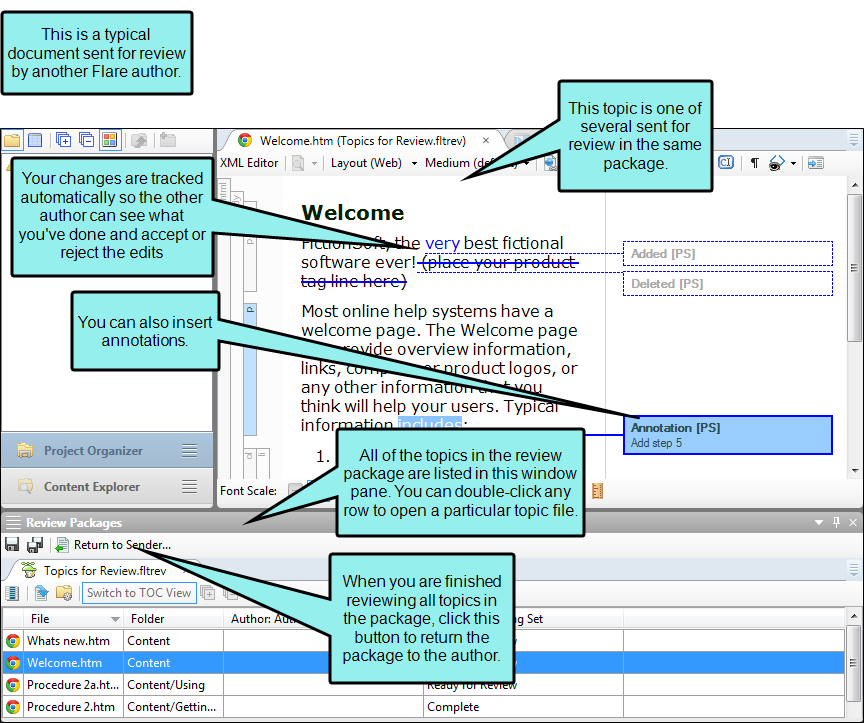Viewport: 864px width, 723px height.
Task: Open the File column sort arrow
Action: 115,619
